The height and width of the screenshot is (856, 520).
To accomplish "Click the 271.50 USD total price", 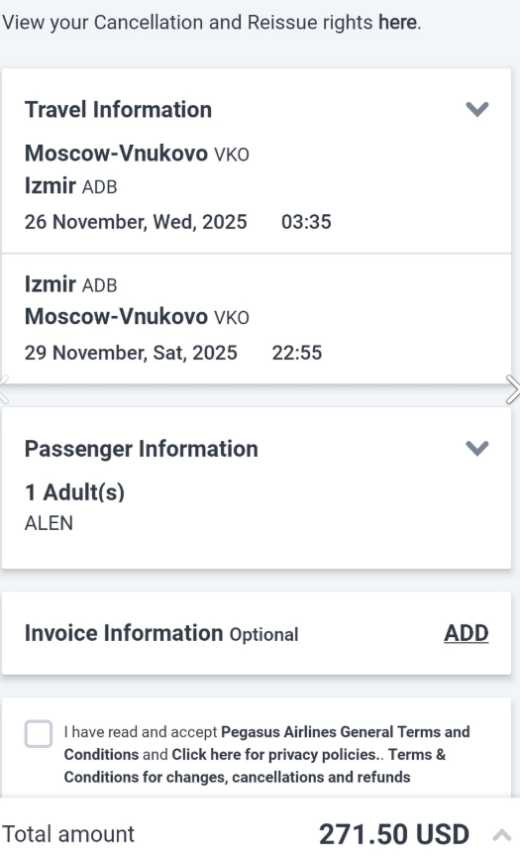I will pos(394,835).
